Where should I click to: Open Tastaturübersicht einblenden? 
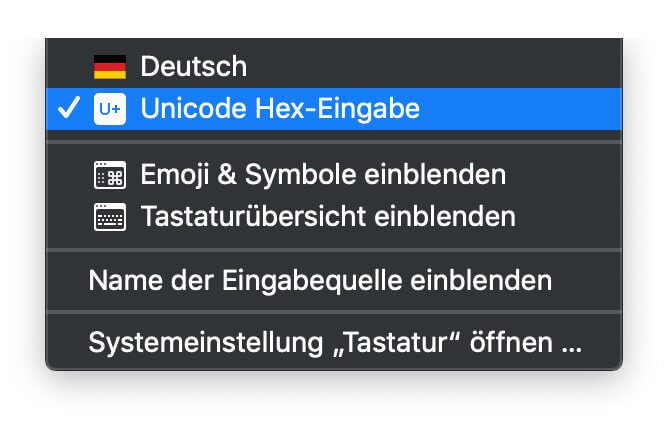tap(334, 217)
